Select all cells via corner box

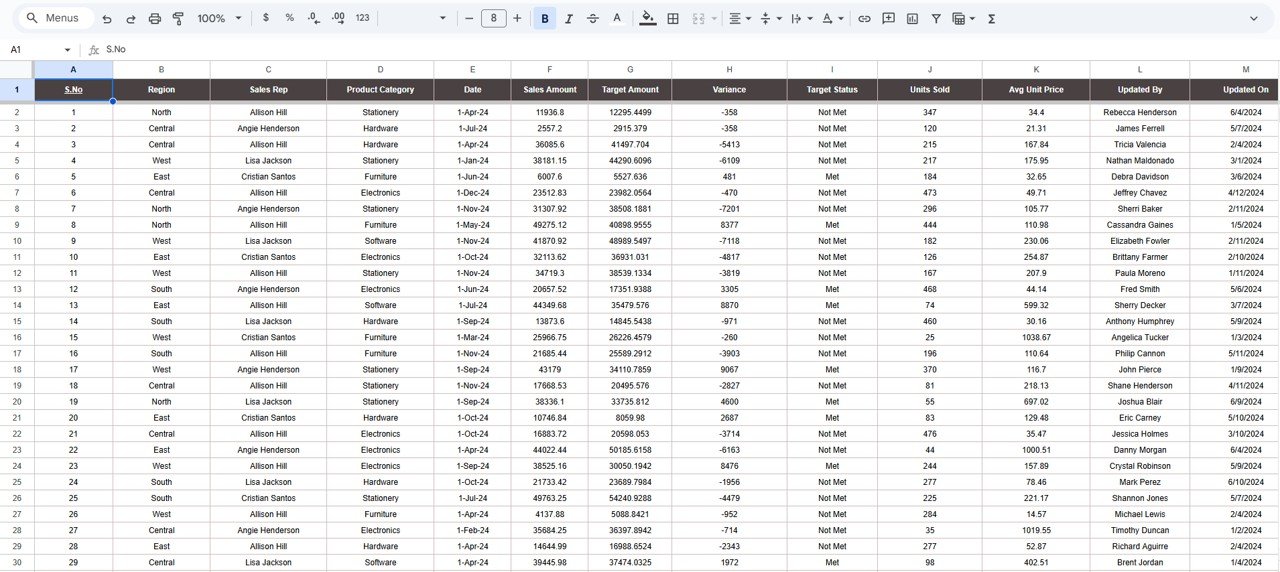[17, 69]
